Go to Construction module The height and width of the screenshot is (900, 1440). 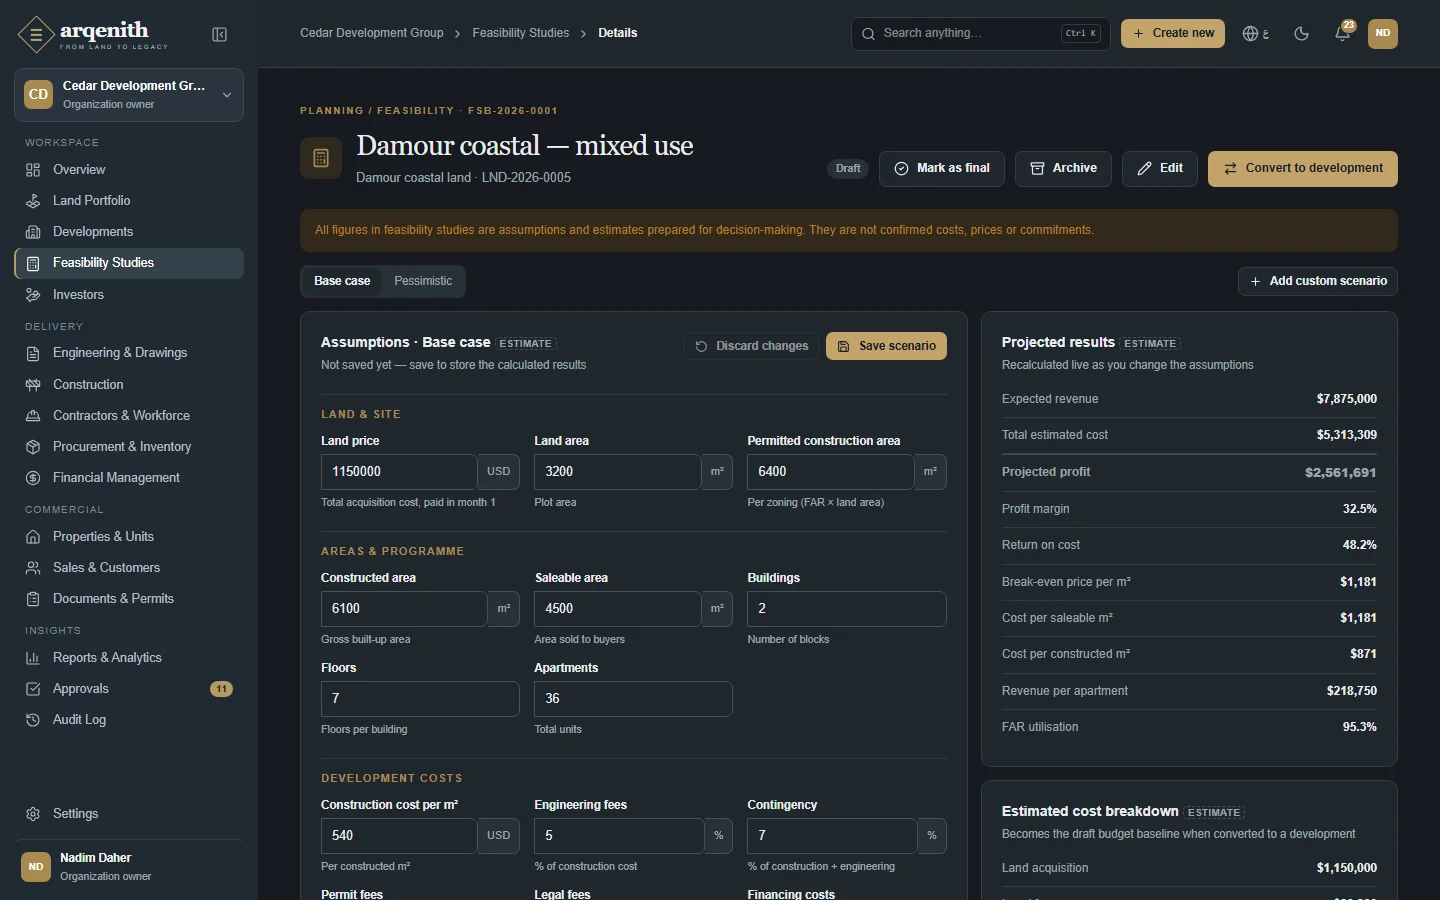tap(129, 385)
